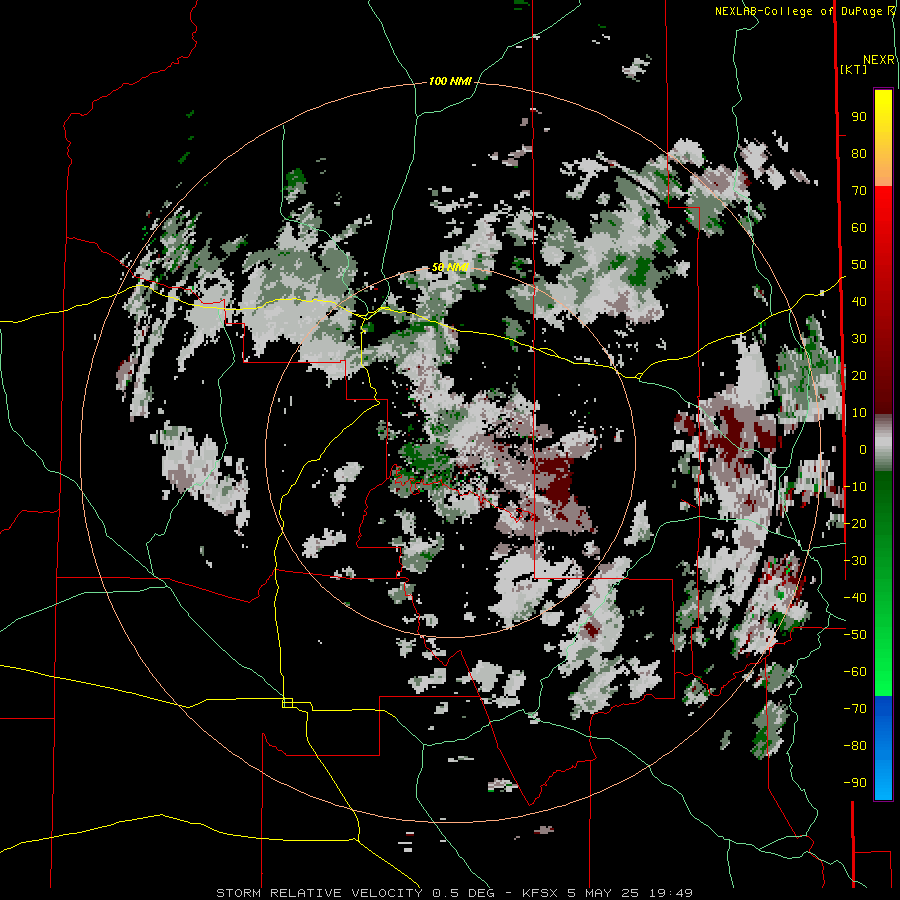The height and width of the screenshot is (900, 900).
Task: Click the positive 30 scale label
Action: [x=859, y=339]
